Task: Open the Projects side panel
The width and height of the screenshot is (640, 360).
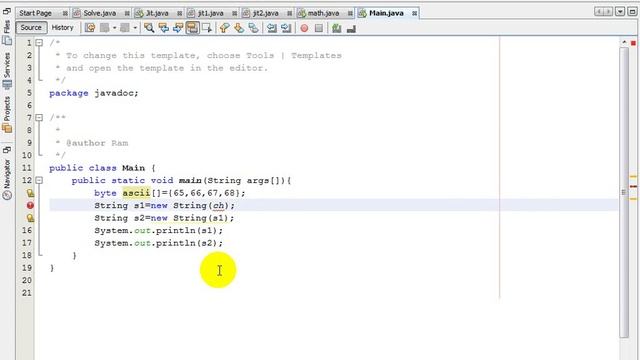Action: [x=7, y=115]
